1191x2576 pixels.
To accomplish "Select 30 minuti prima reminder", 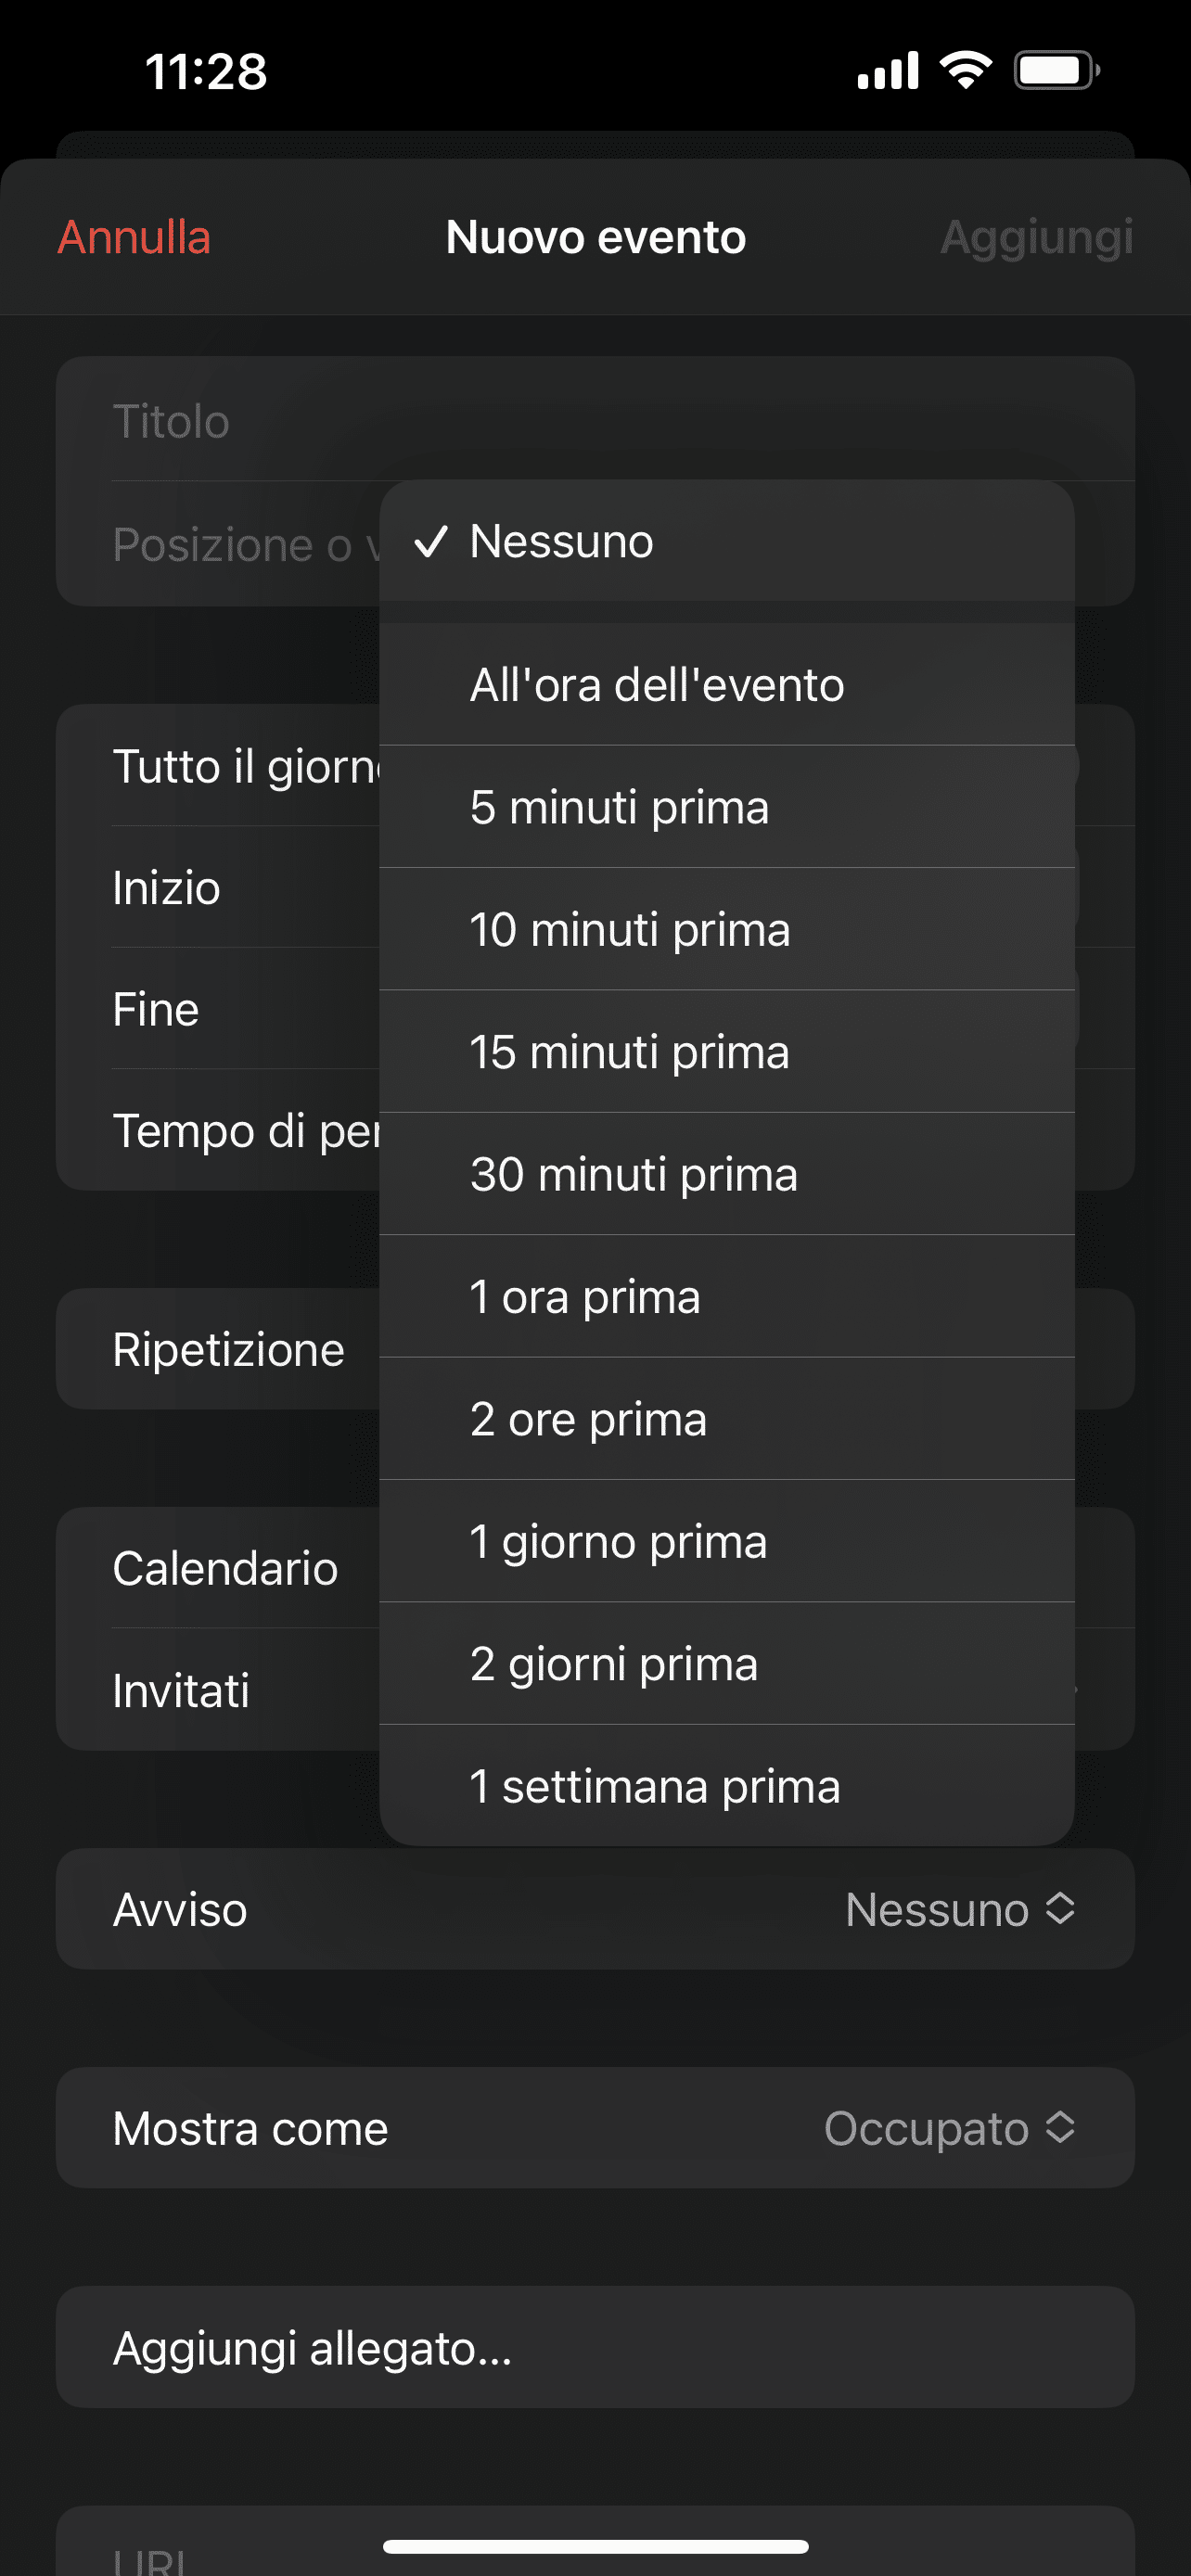I will pos(726,1174).
